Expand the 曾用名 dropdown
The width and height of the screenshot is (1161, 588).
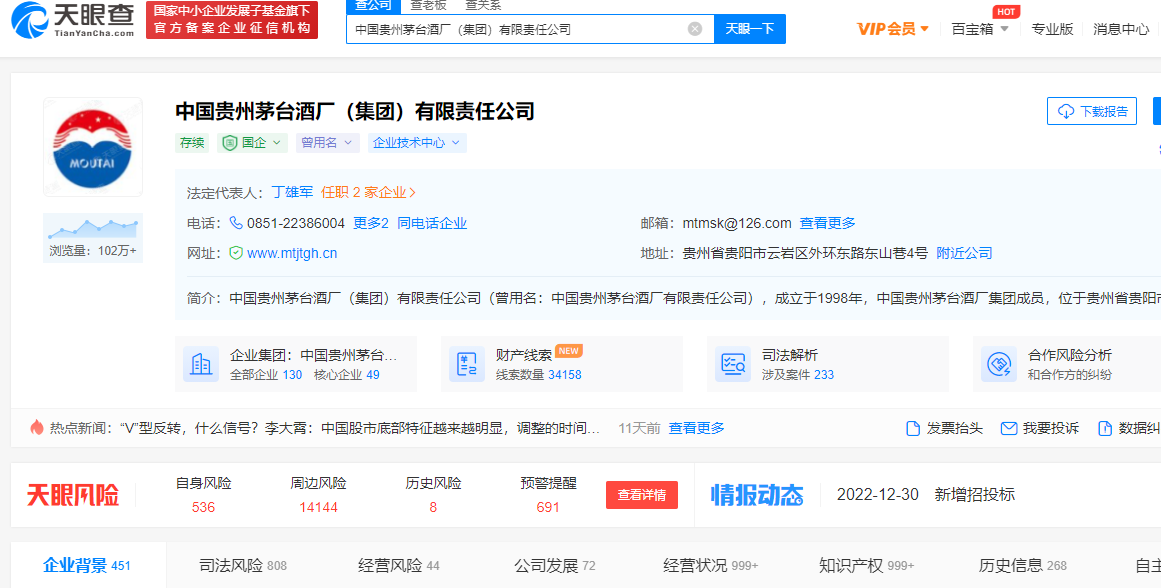pos(349,142)
